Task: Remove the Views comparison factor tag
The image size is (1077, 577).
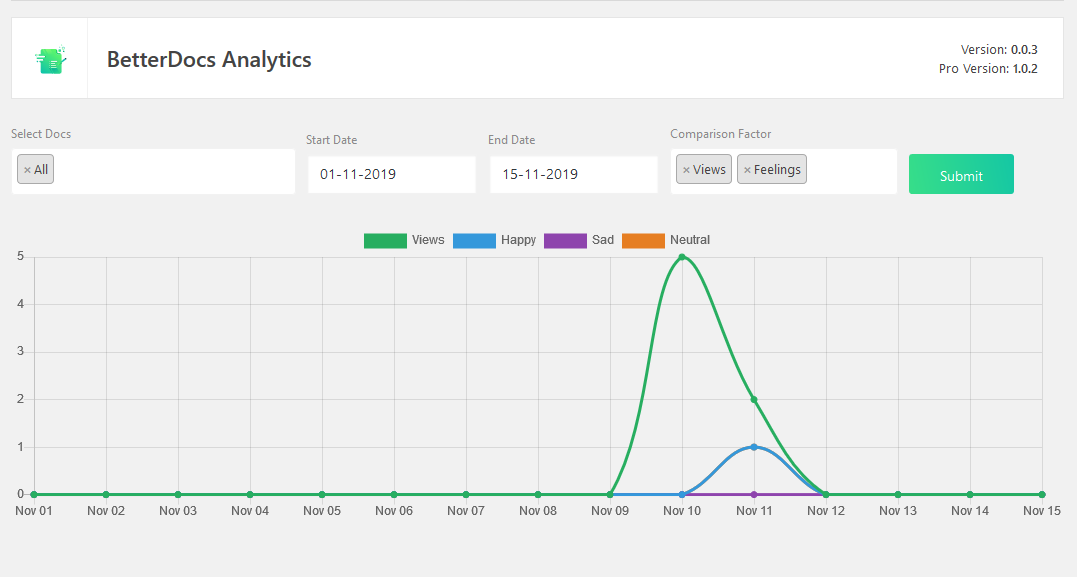Action: coord(686,170)
